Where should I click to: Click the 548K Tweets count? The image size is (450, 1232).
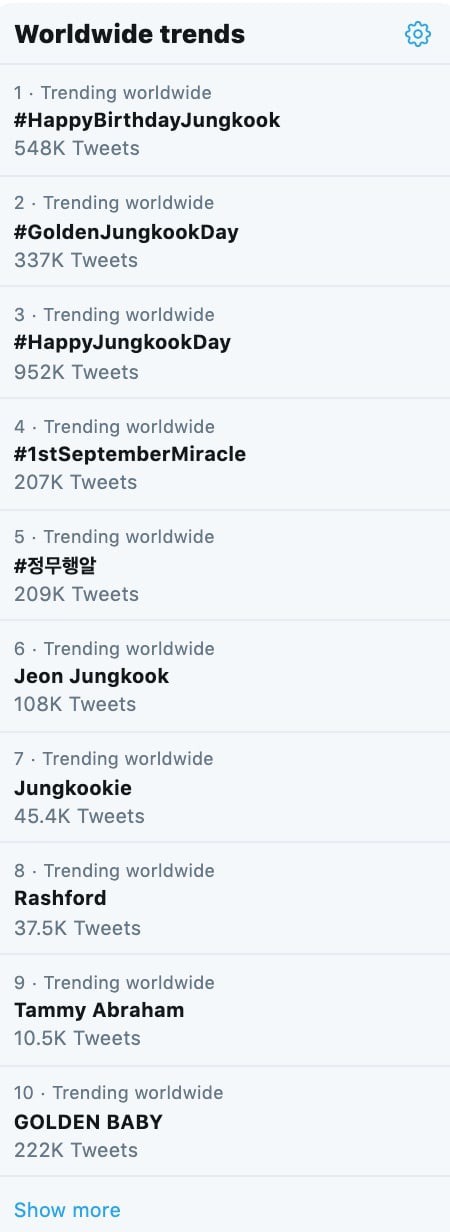(x=77, y=148)
